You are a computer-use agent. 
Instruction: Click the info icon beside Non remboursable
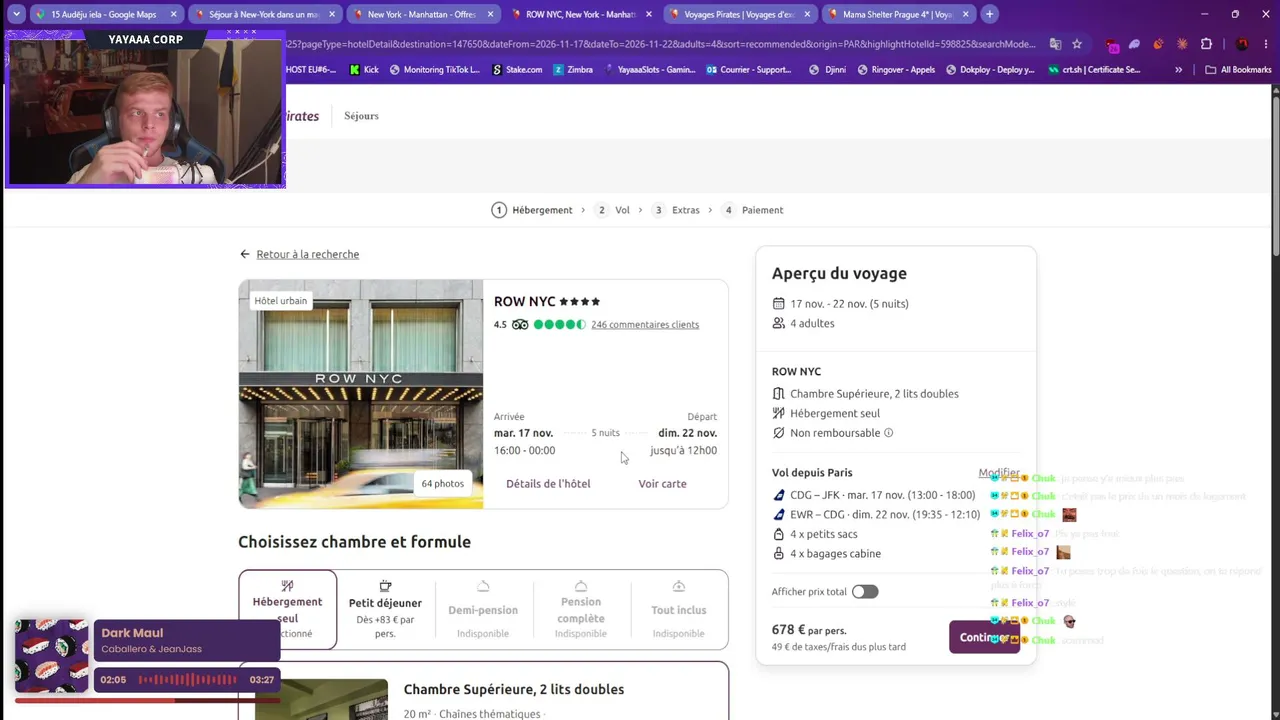click(x=888, y=433)
